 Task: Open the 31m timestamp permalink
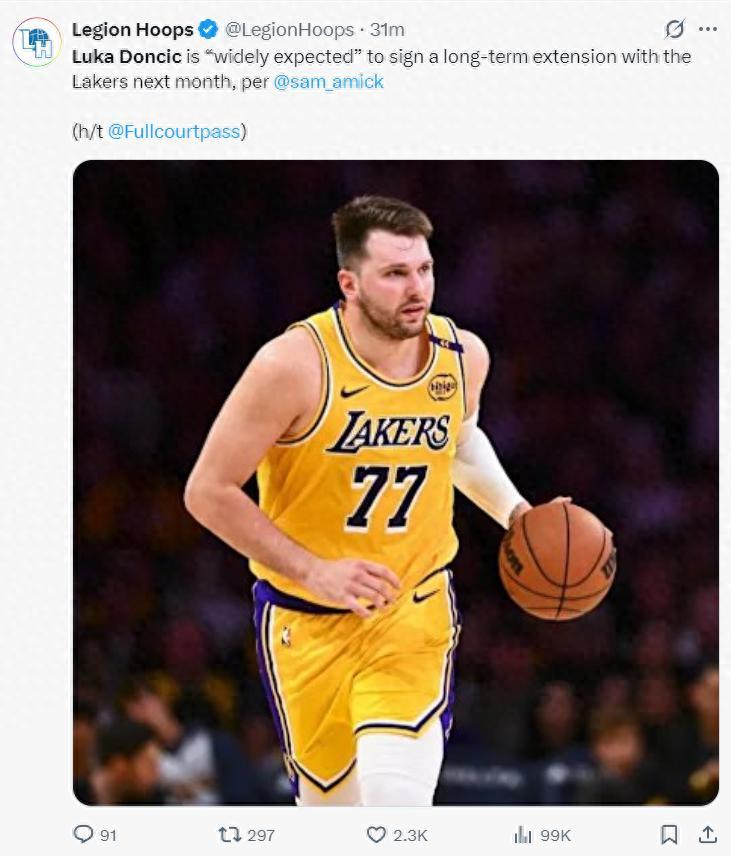[x=387, y=30]
